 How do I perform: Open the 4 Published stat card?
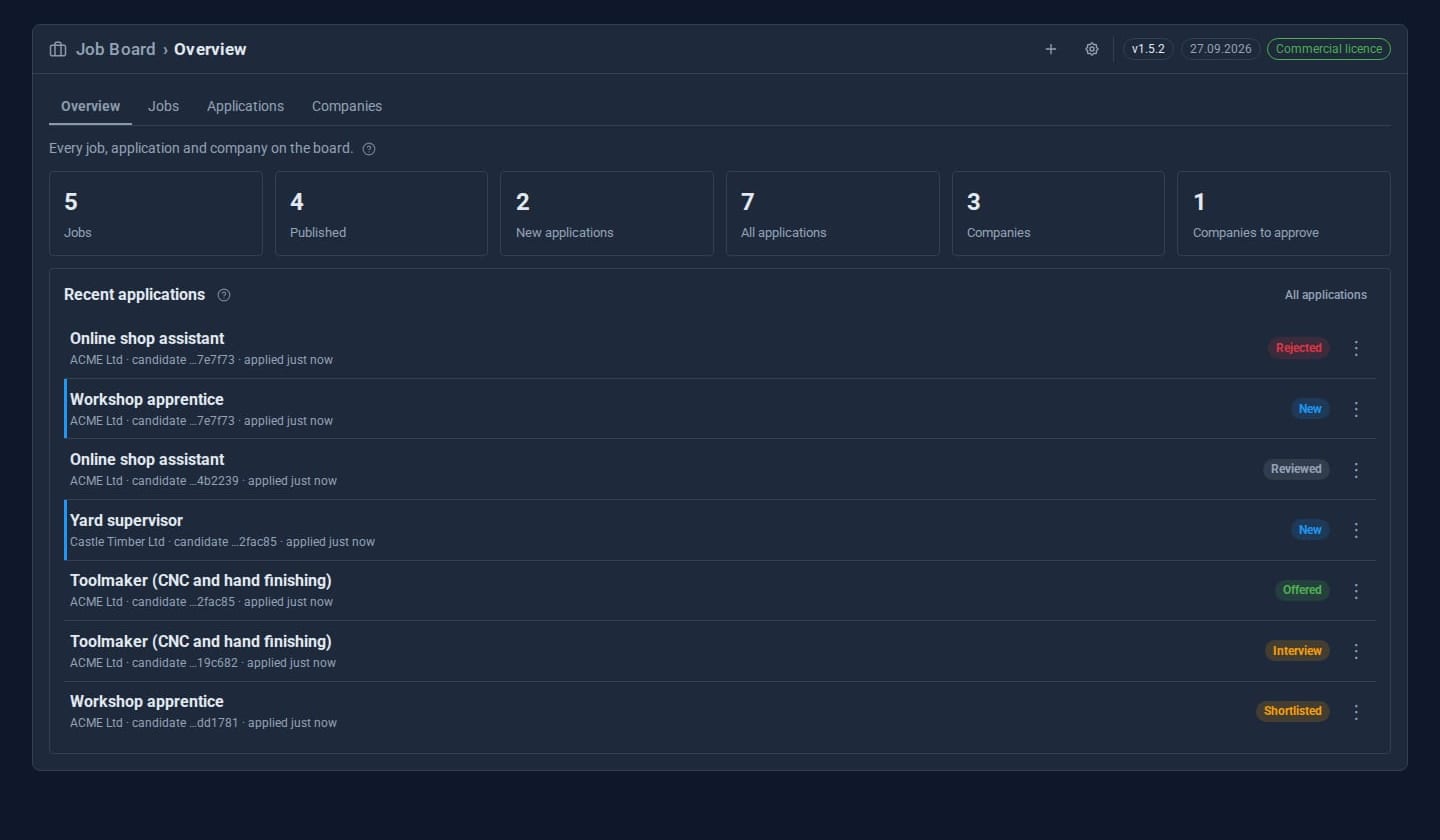(x=381, y=213)
